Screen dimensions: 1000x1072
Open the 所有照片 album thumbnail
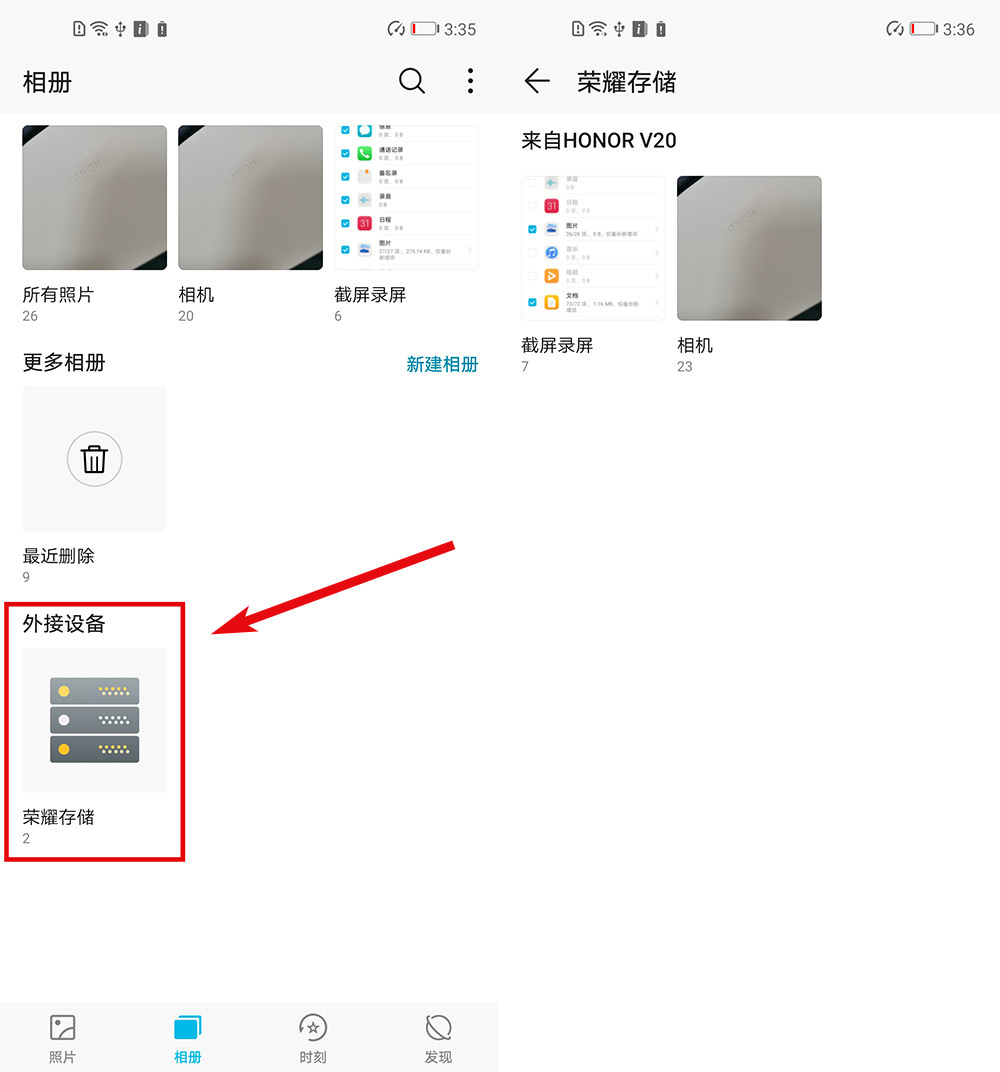95,198
